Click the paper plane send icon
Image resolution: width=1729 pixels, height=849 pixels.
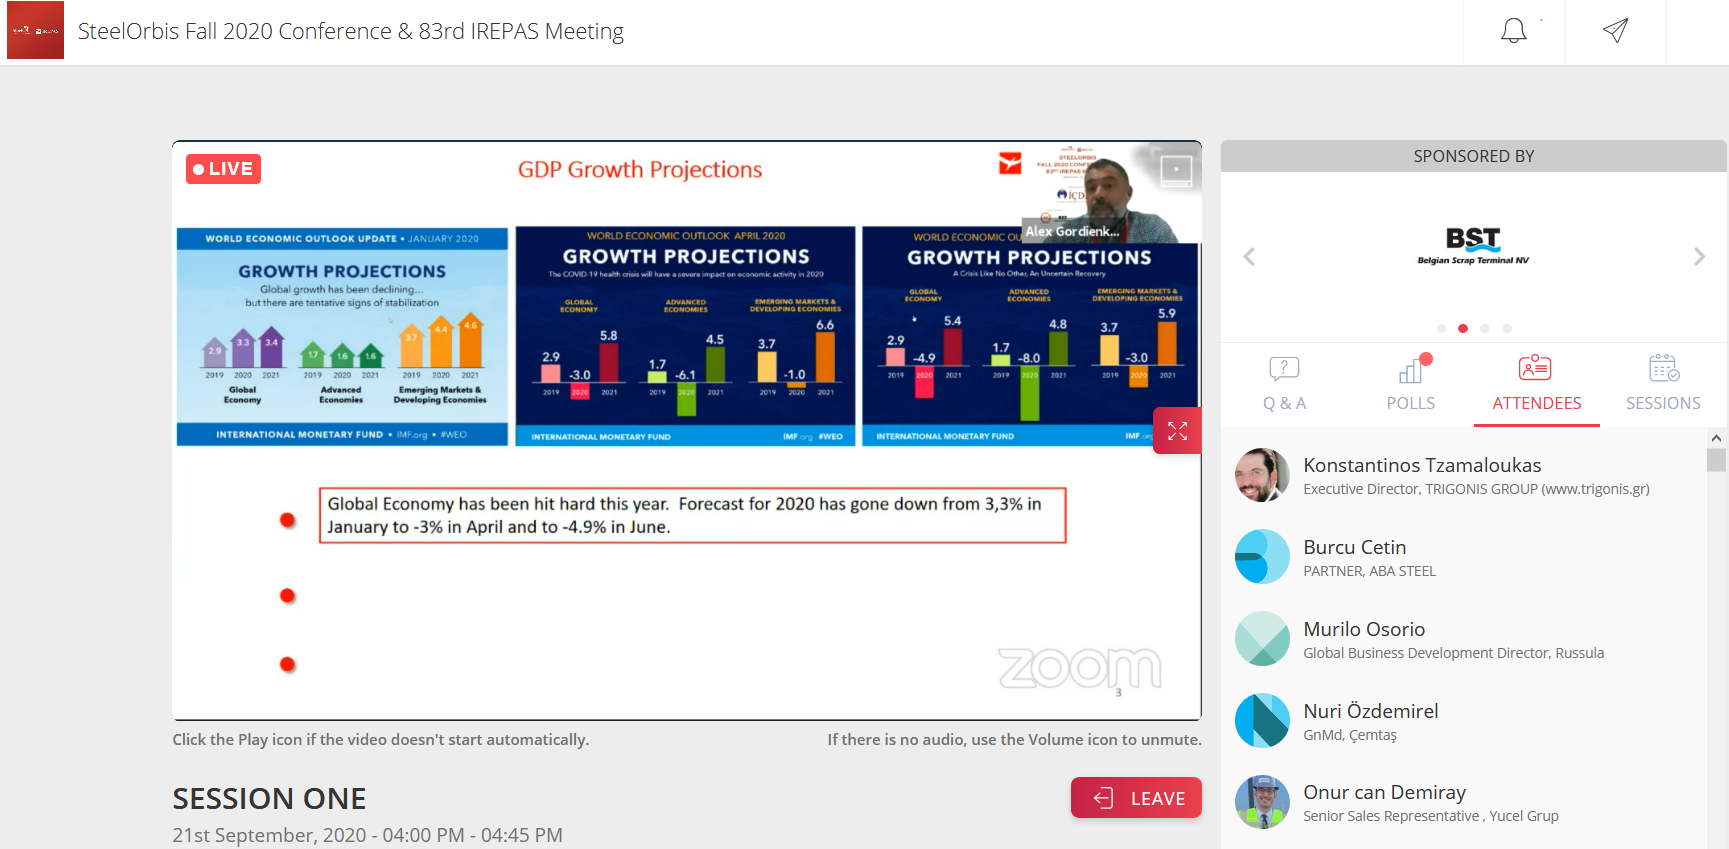click(x=1615, y=31)
